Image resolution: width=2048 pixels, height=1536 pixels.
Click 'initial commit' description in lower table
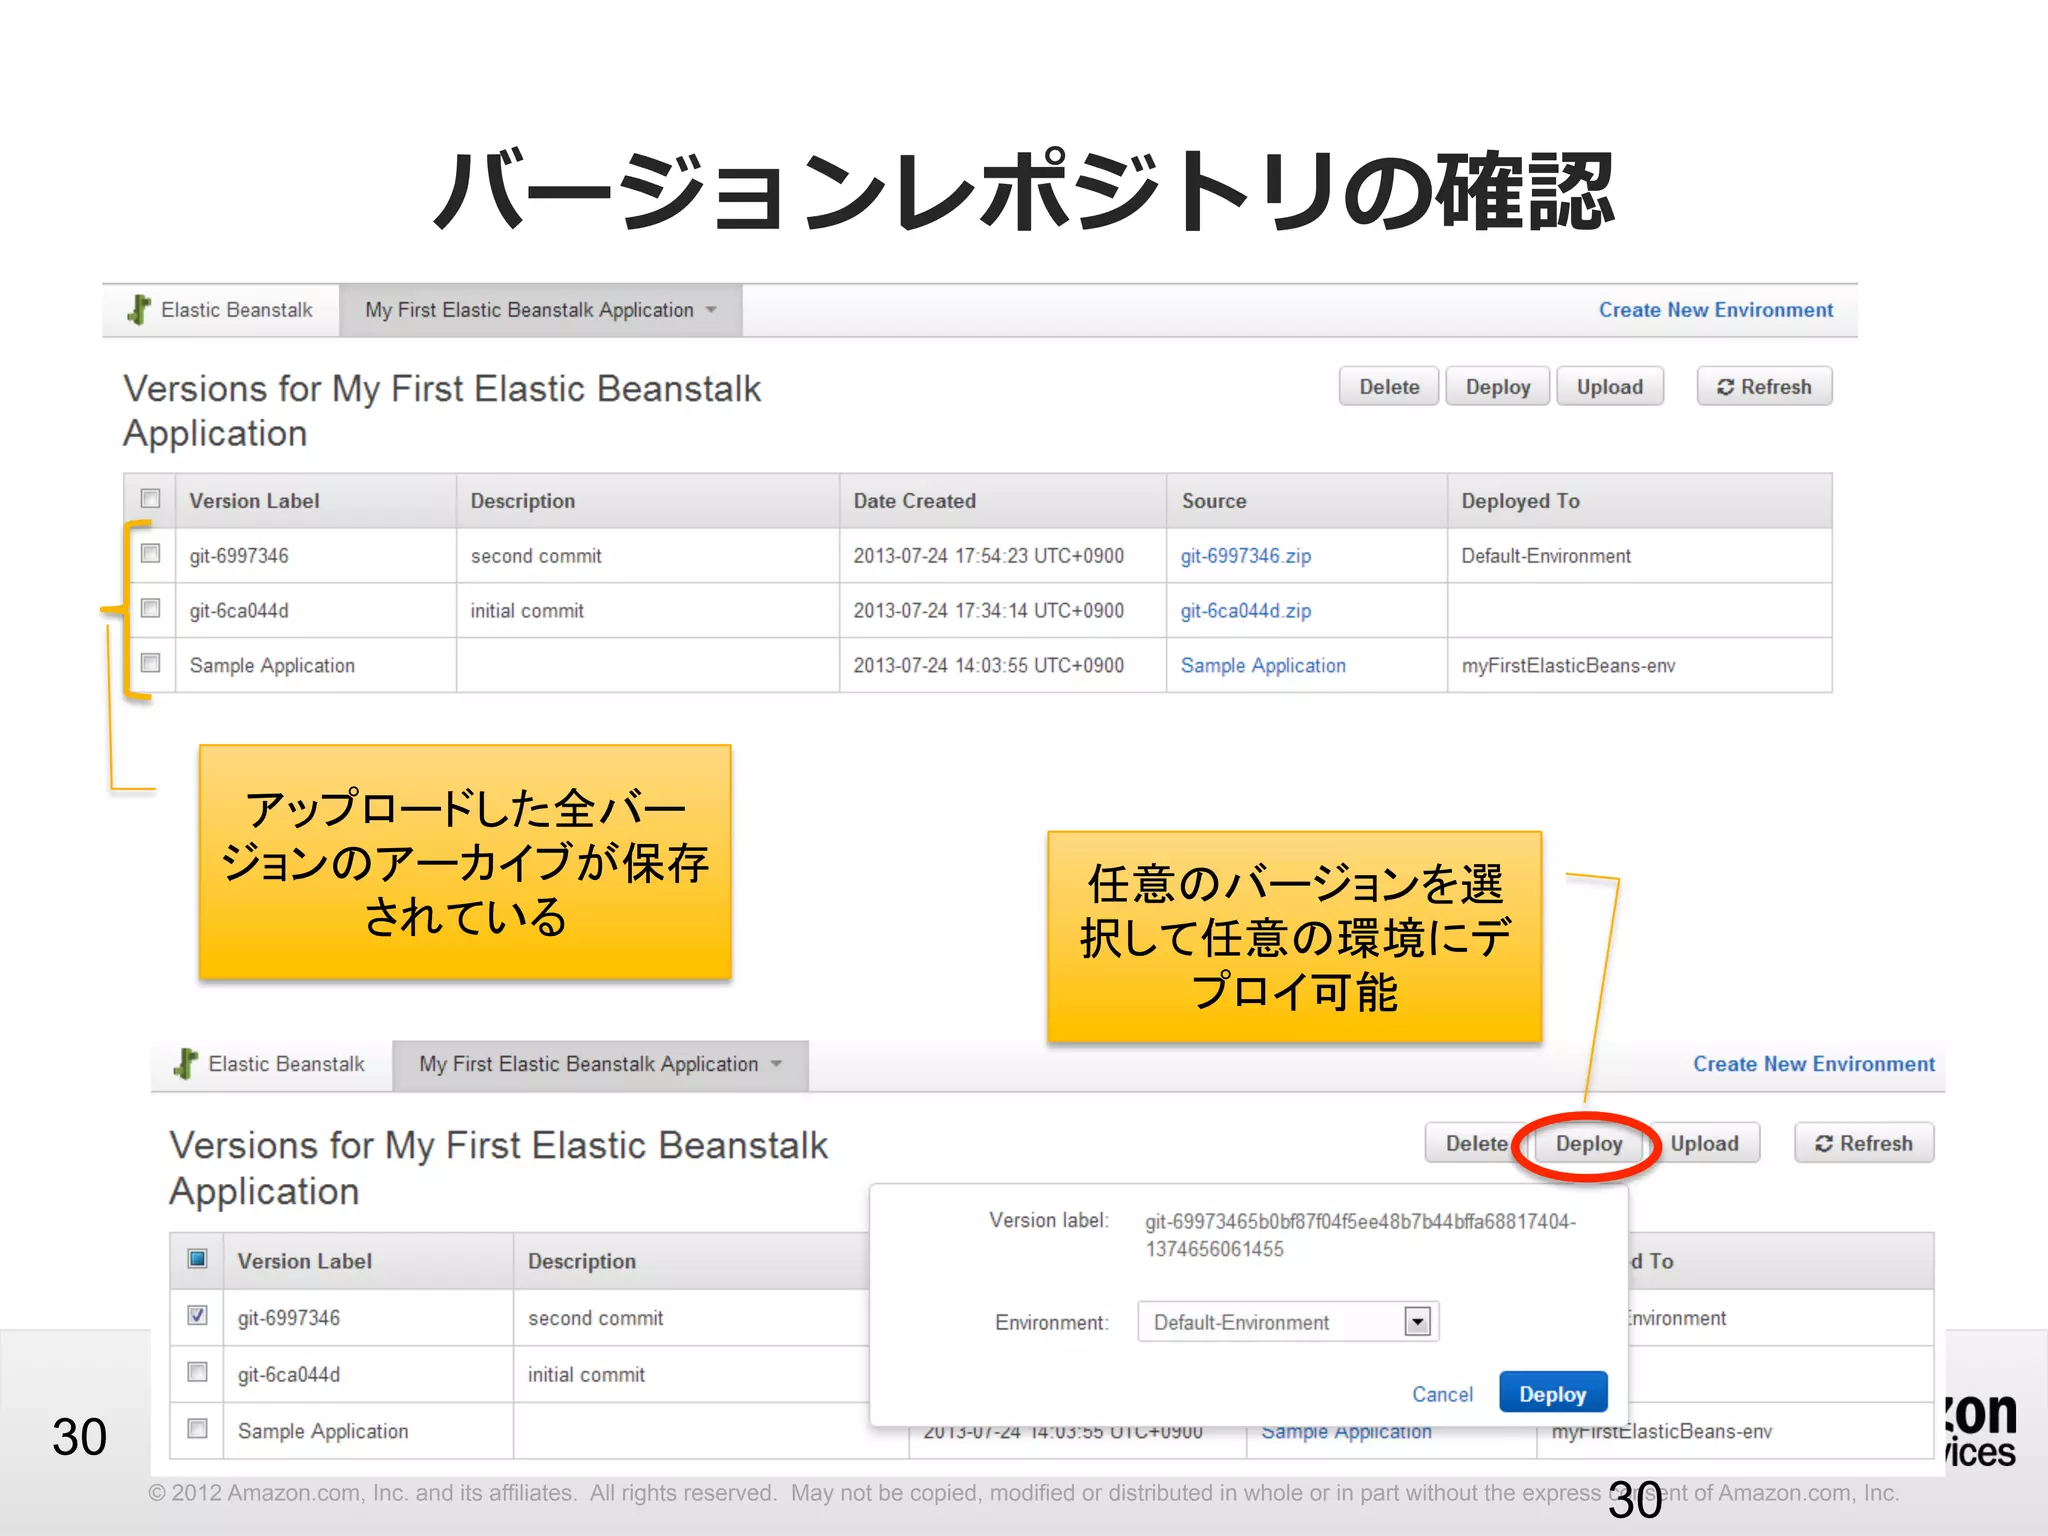[x=586, y=1375]
